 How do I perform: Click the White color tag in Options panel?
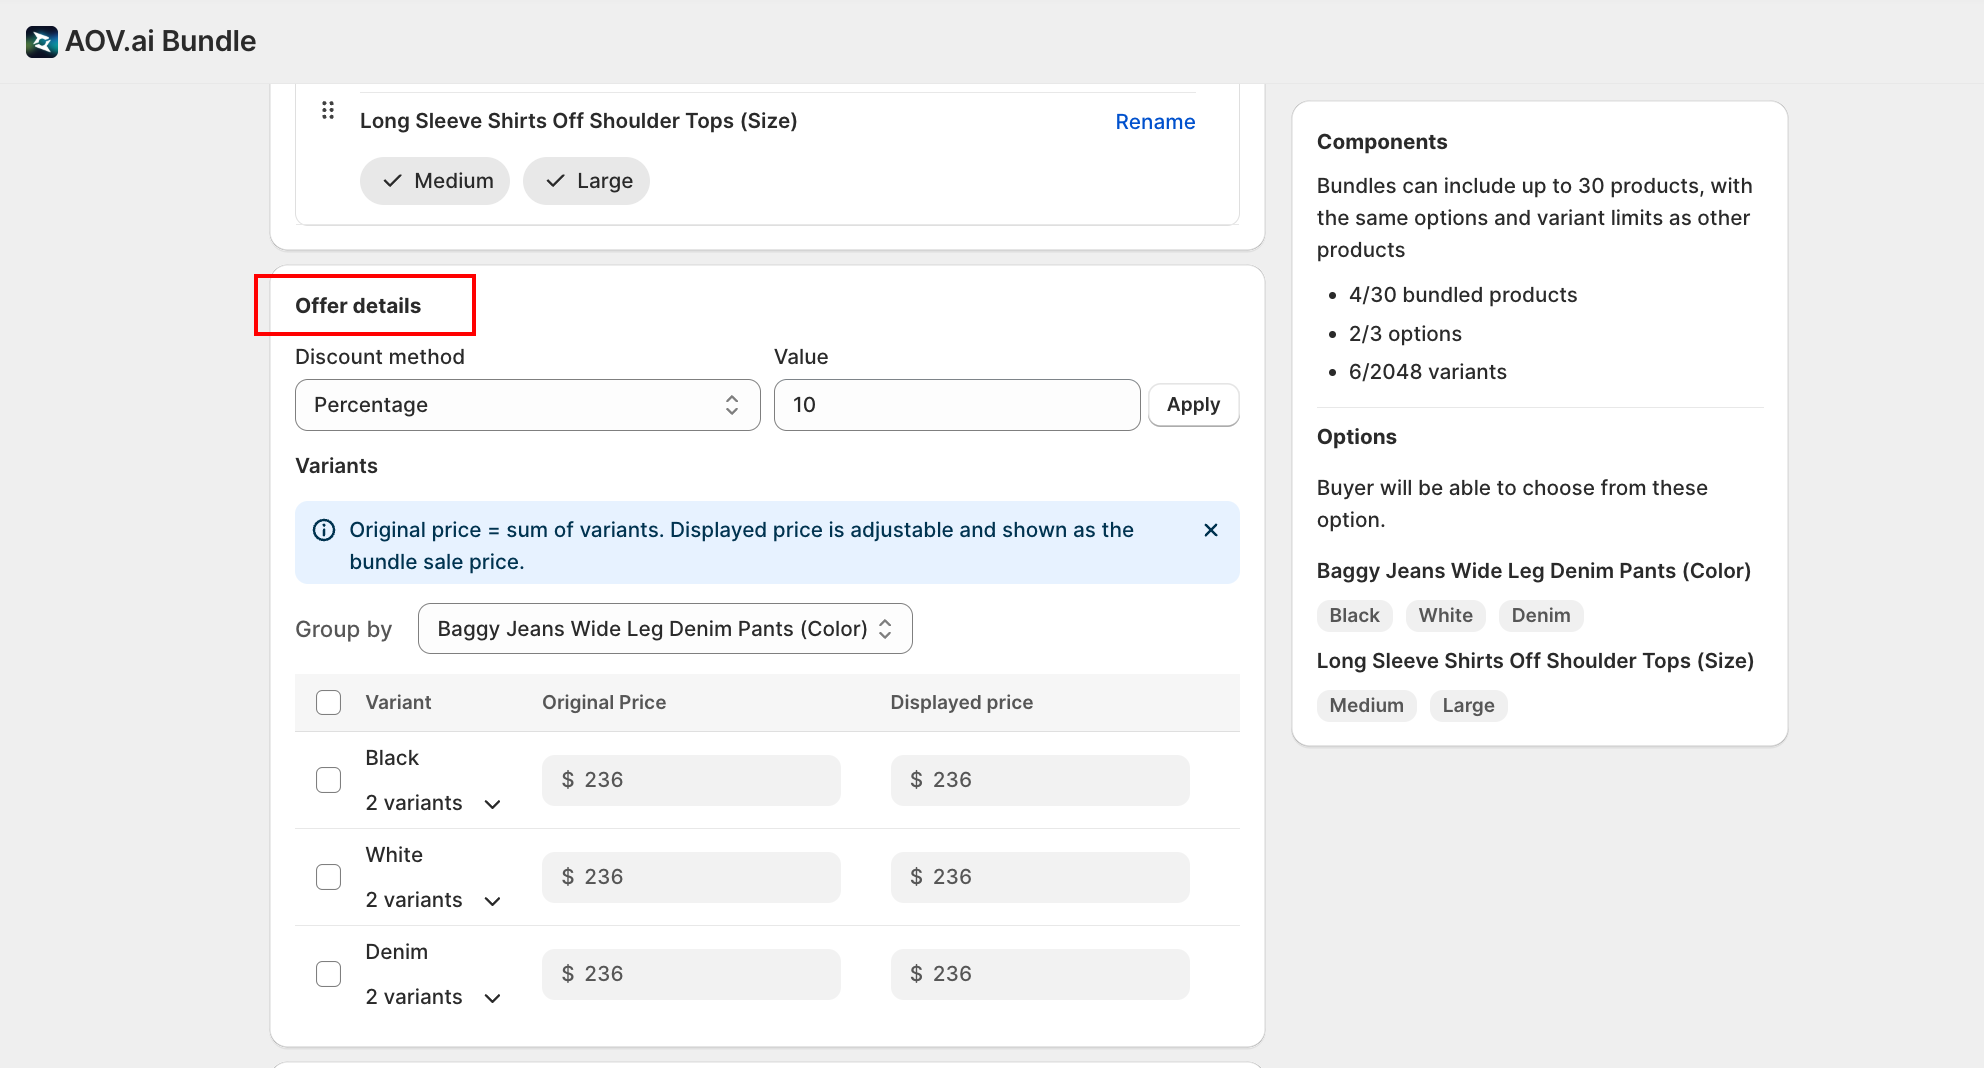click(1445, 616)
